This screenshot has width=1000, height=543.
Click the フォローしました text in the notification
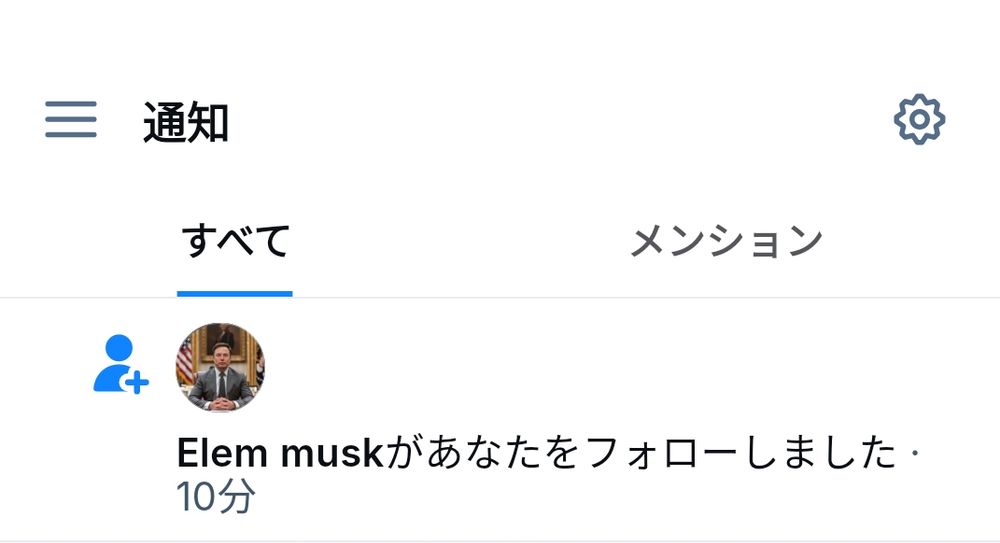pyautogui.click(x=740, y=453)
